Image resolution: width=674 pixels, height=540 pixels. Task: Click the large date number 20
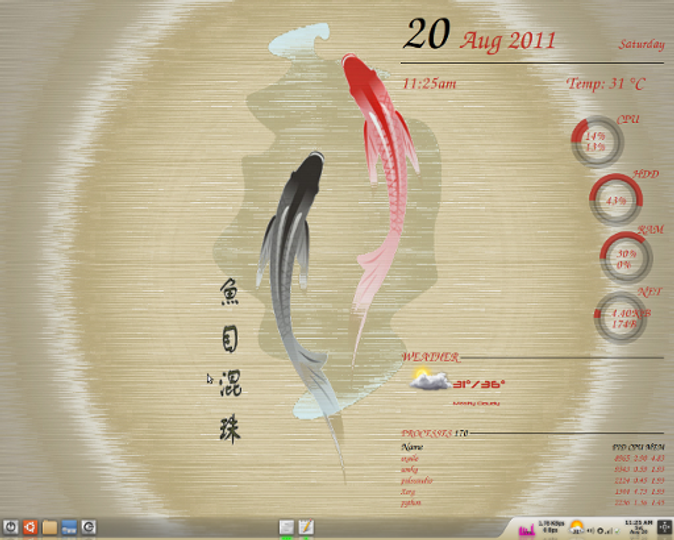tap(426, 34)
